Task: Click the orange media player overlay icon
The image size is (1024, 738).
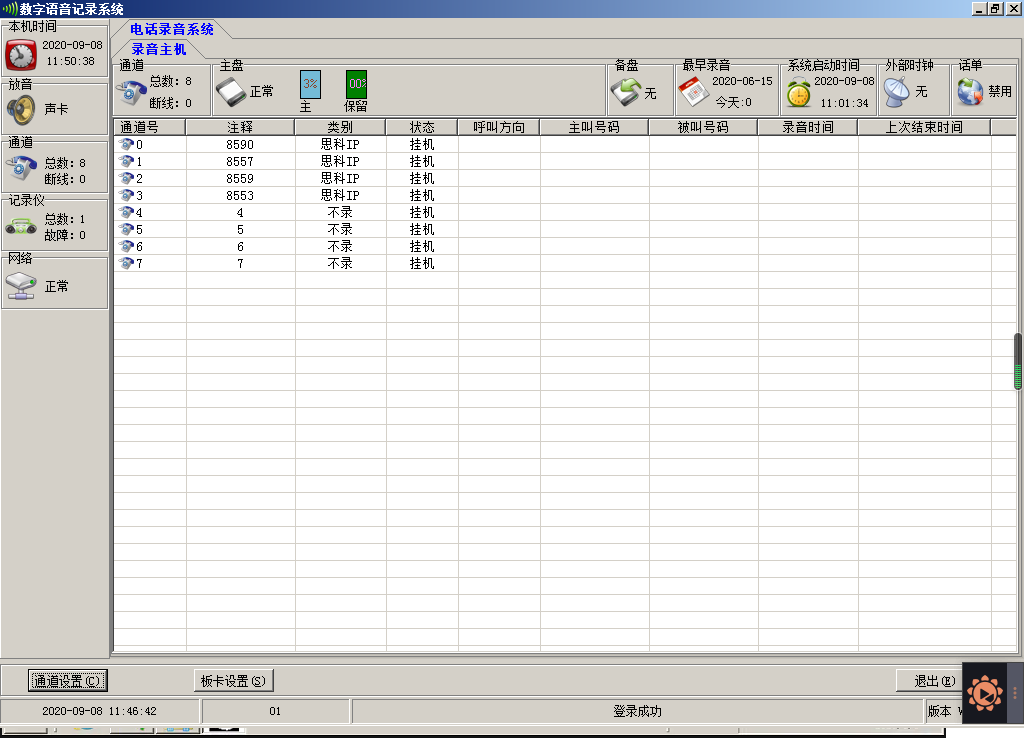Action: pos(984,694)
